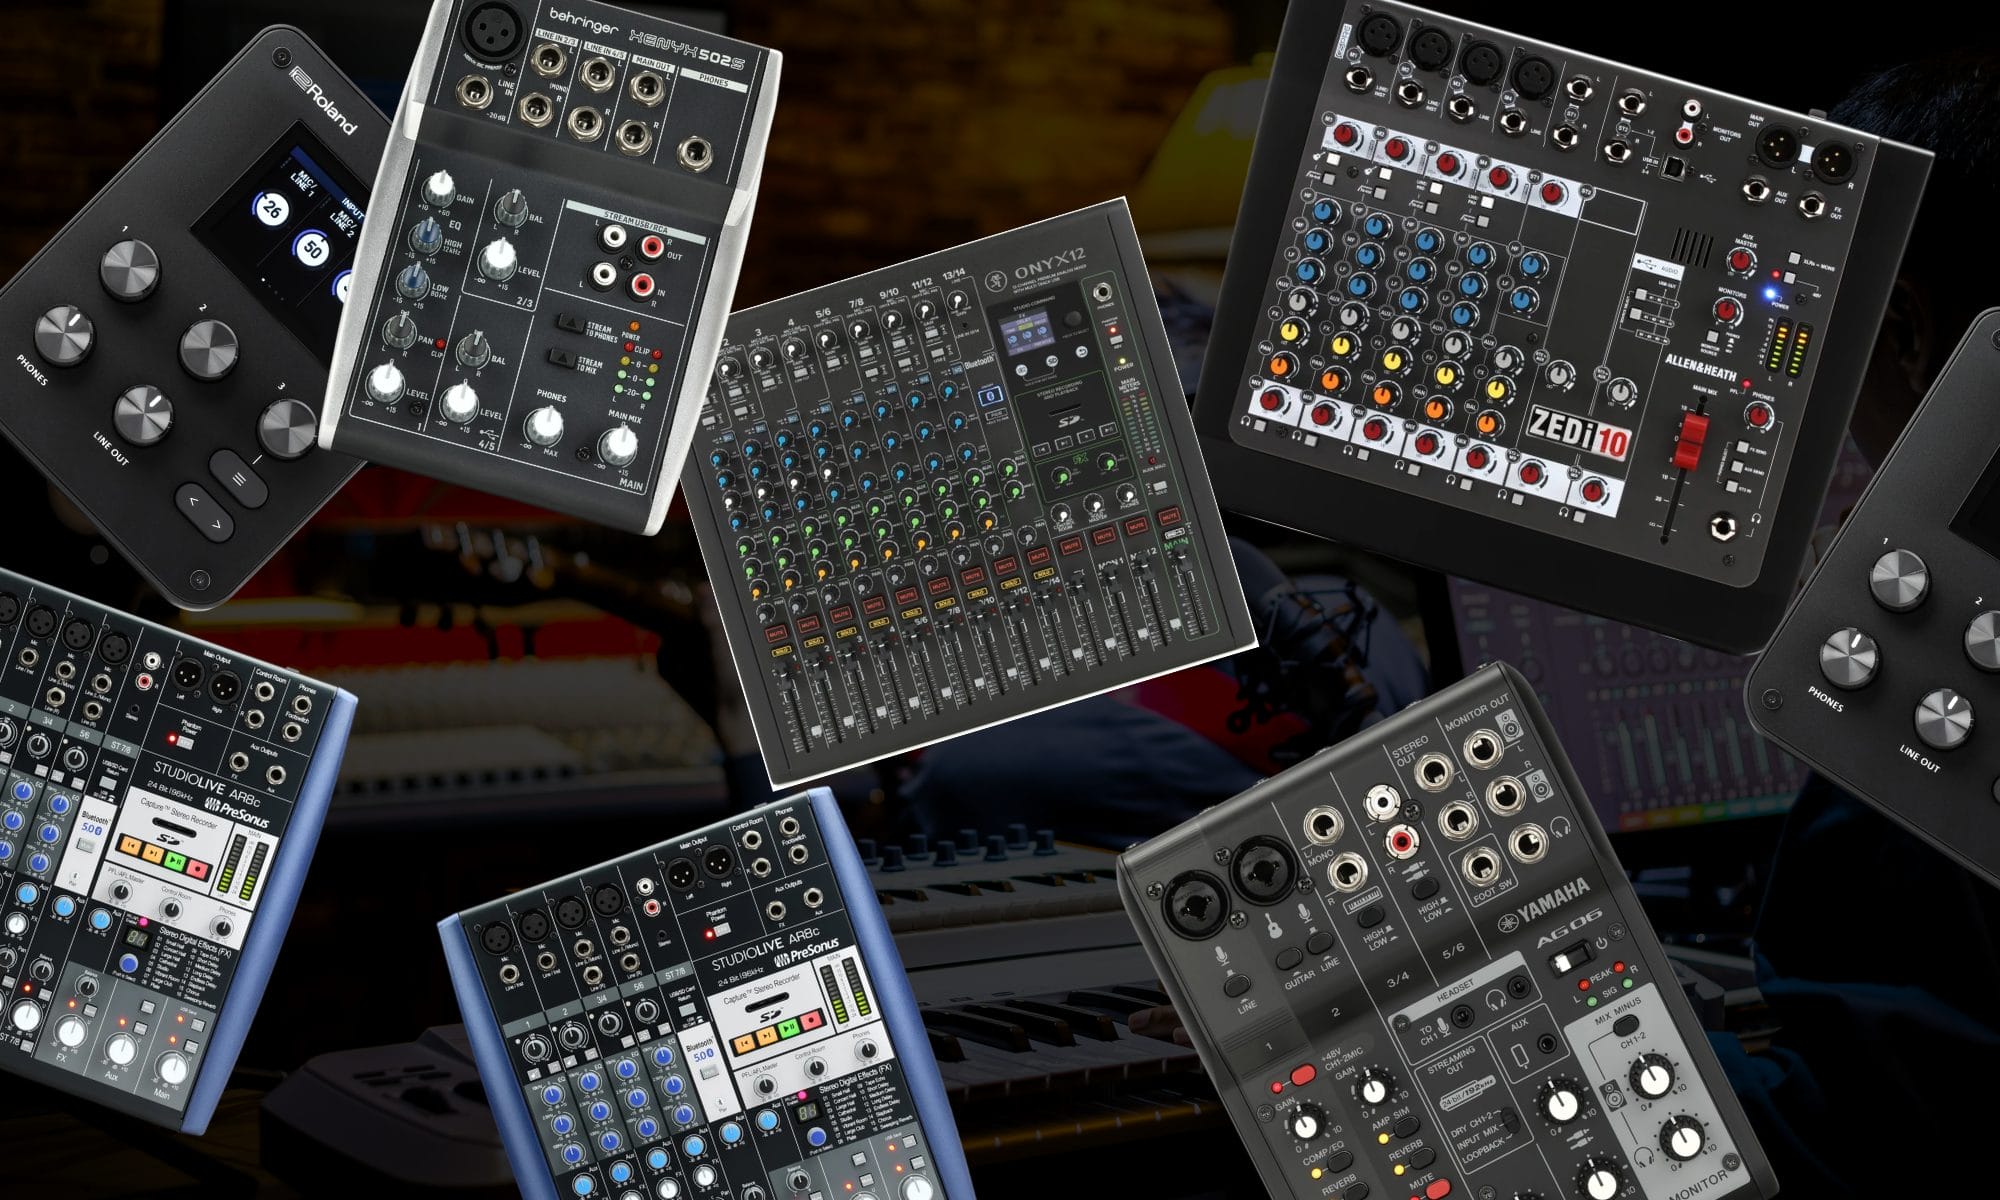
Task: Click the ST 7/8 channel label on the PreSonus beside the Yamaha
Action: (x=675, y=974)
